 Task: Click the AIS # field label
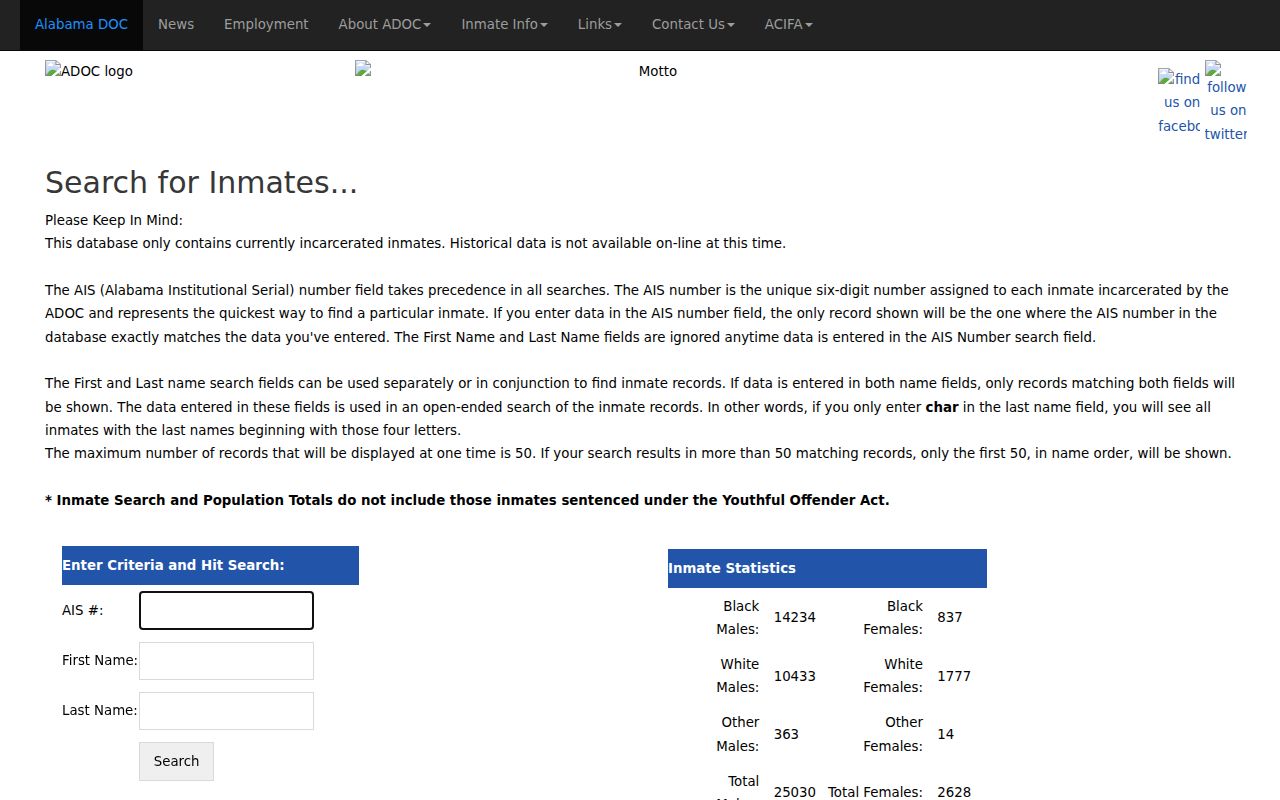coord(82,610)
